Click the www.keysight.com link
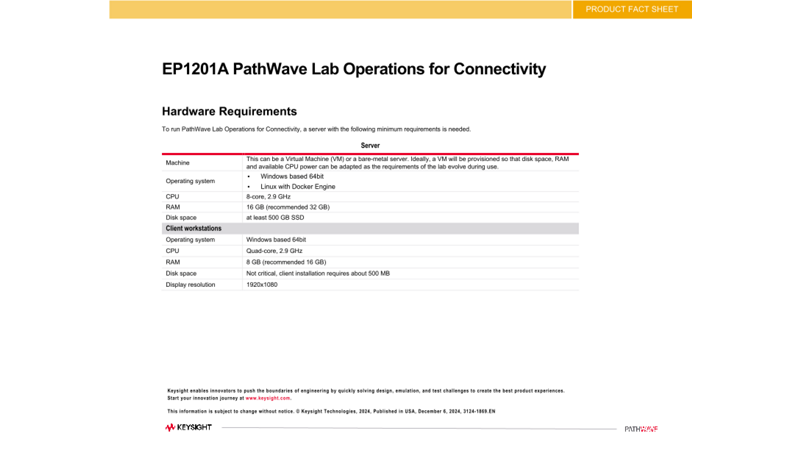The image size is (800, 450). (x=268, y=398)
